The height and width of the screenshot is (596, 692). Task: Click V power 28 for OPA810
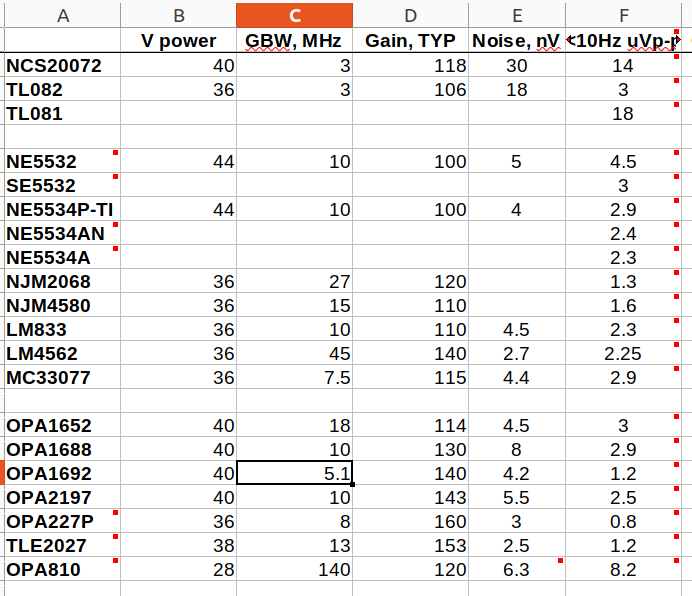pyautogui.click(x=178, y=569)
